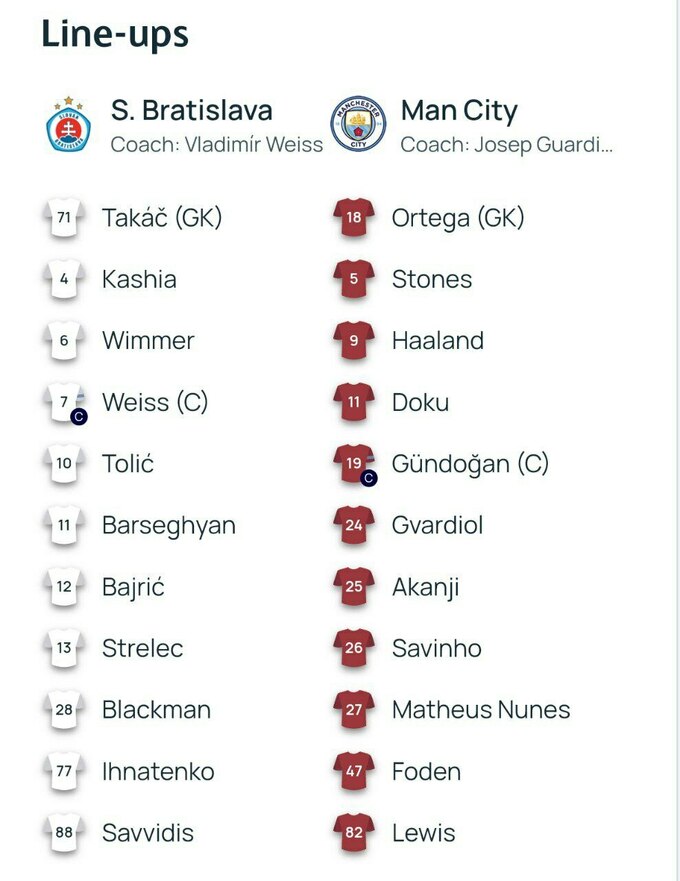Select Matheus Nunes in the line-up
Viewport: 680px width, 881px height.
481,710
